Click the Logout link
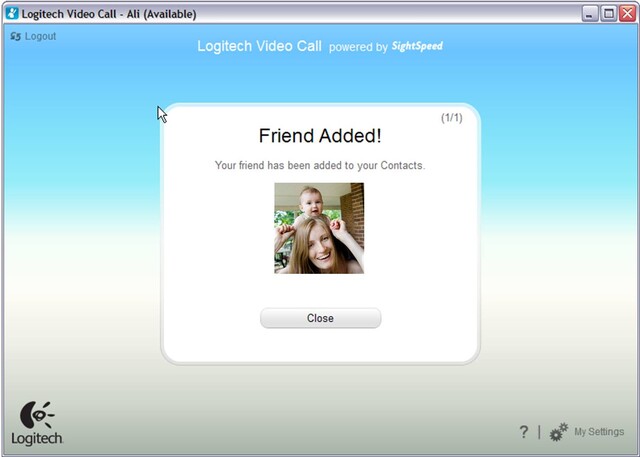Screen dimensions: 640x457 40,36
